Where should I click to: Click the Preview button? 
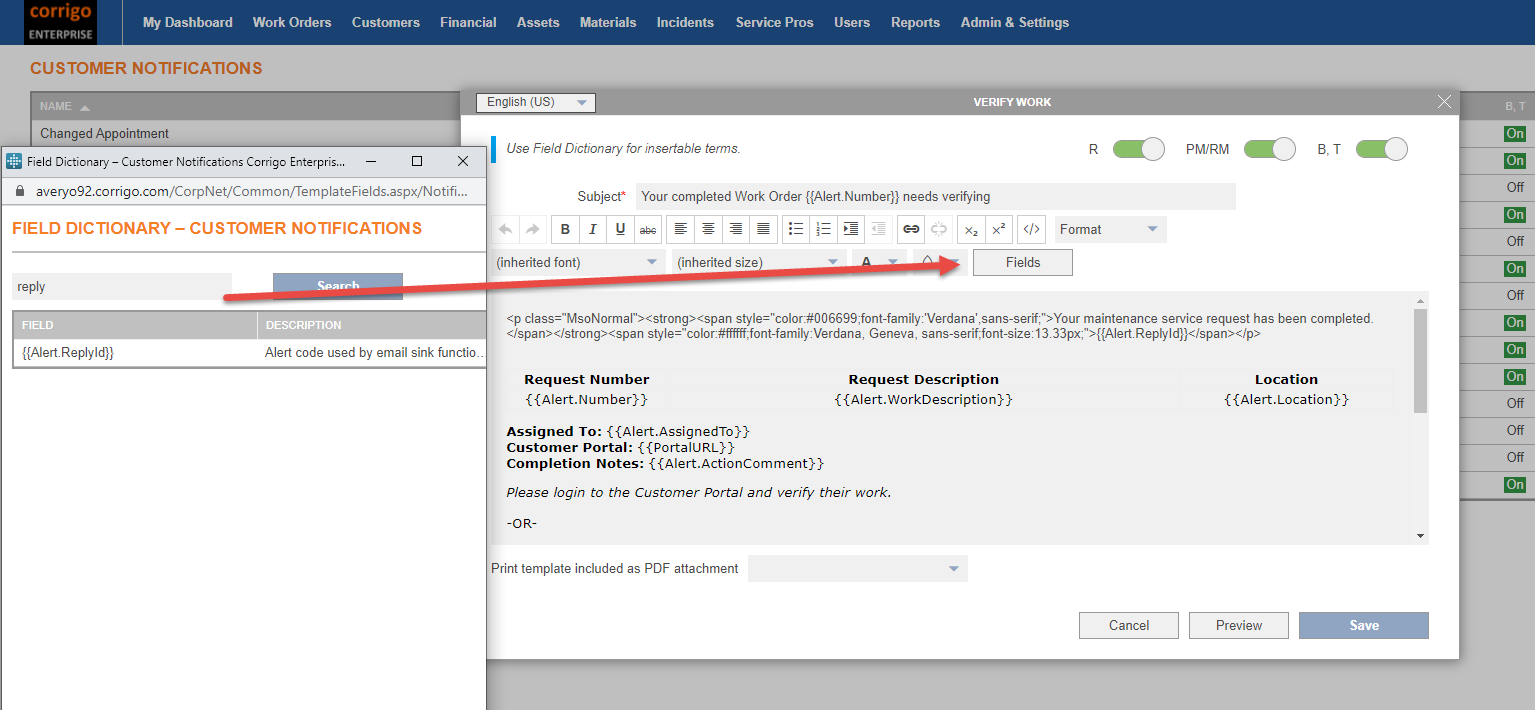1238,625
